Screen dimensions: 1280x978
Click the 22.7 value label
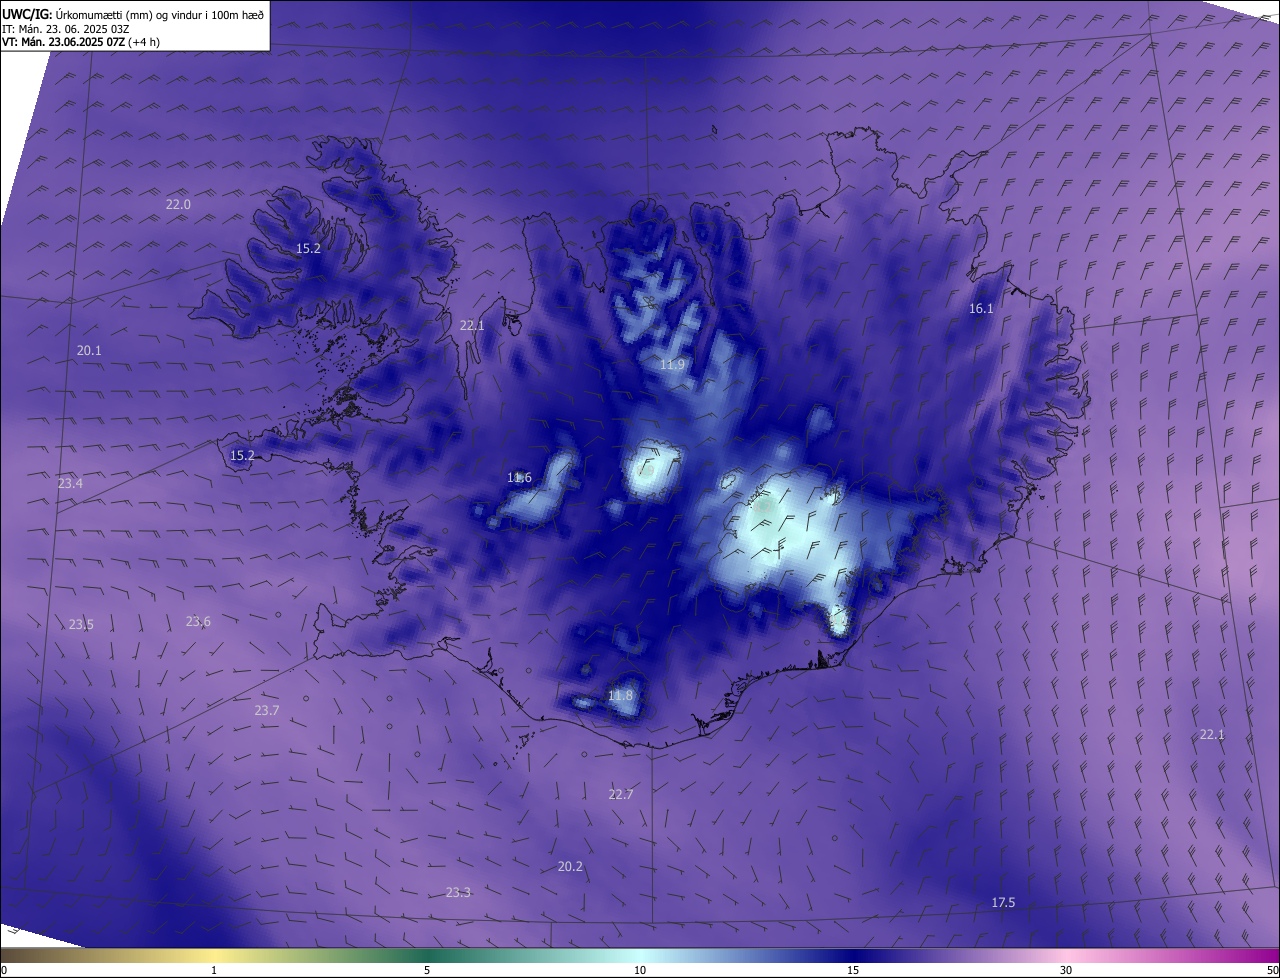click(621, 794)
